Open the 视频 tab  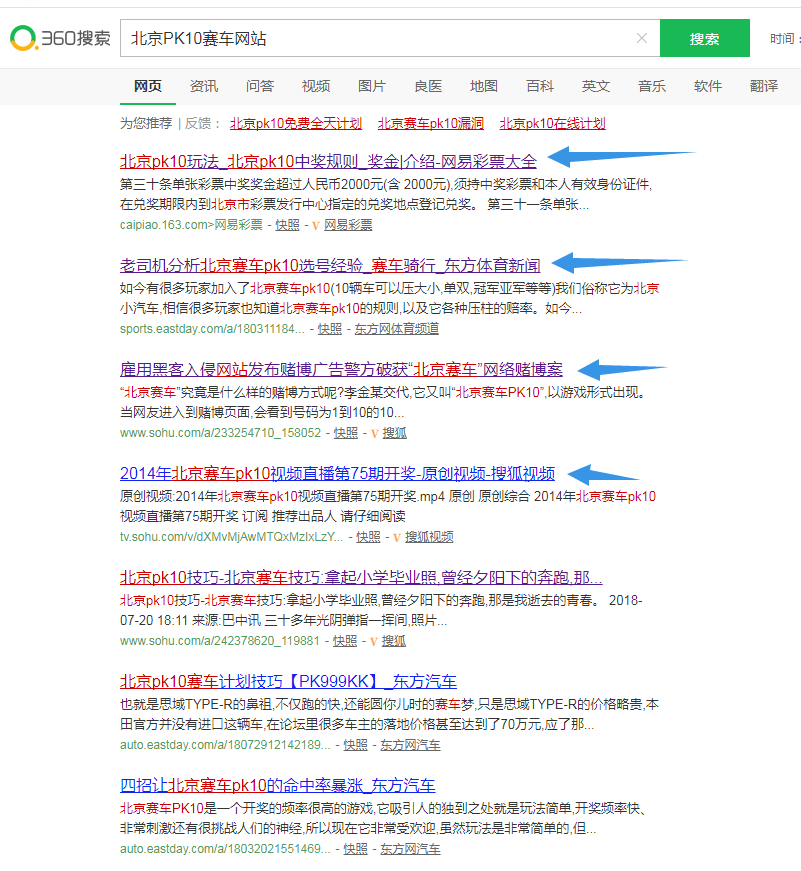316,86
